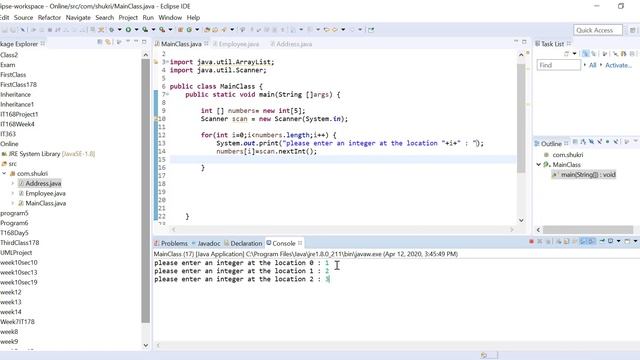Minimize the editor area
640x360 pixels.
(516, 42)
